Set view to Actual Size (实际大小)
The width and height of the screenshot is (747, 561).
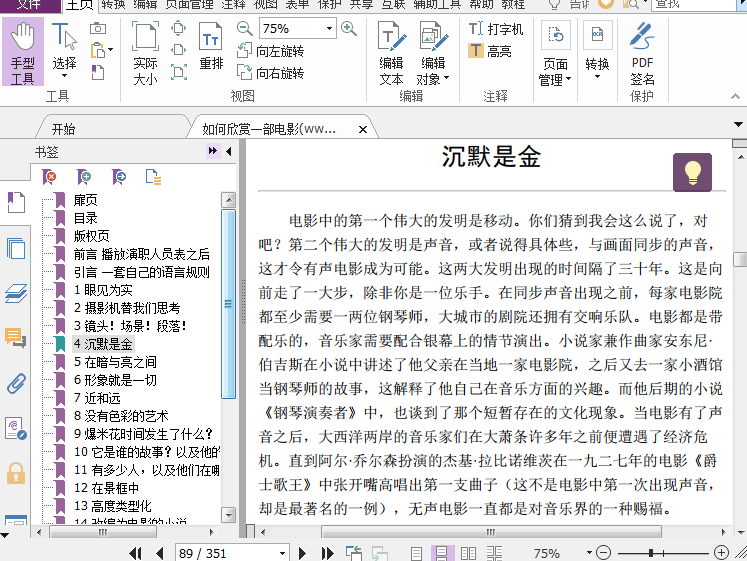tap(145, 52)
